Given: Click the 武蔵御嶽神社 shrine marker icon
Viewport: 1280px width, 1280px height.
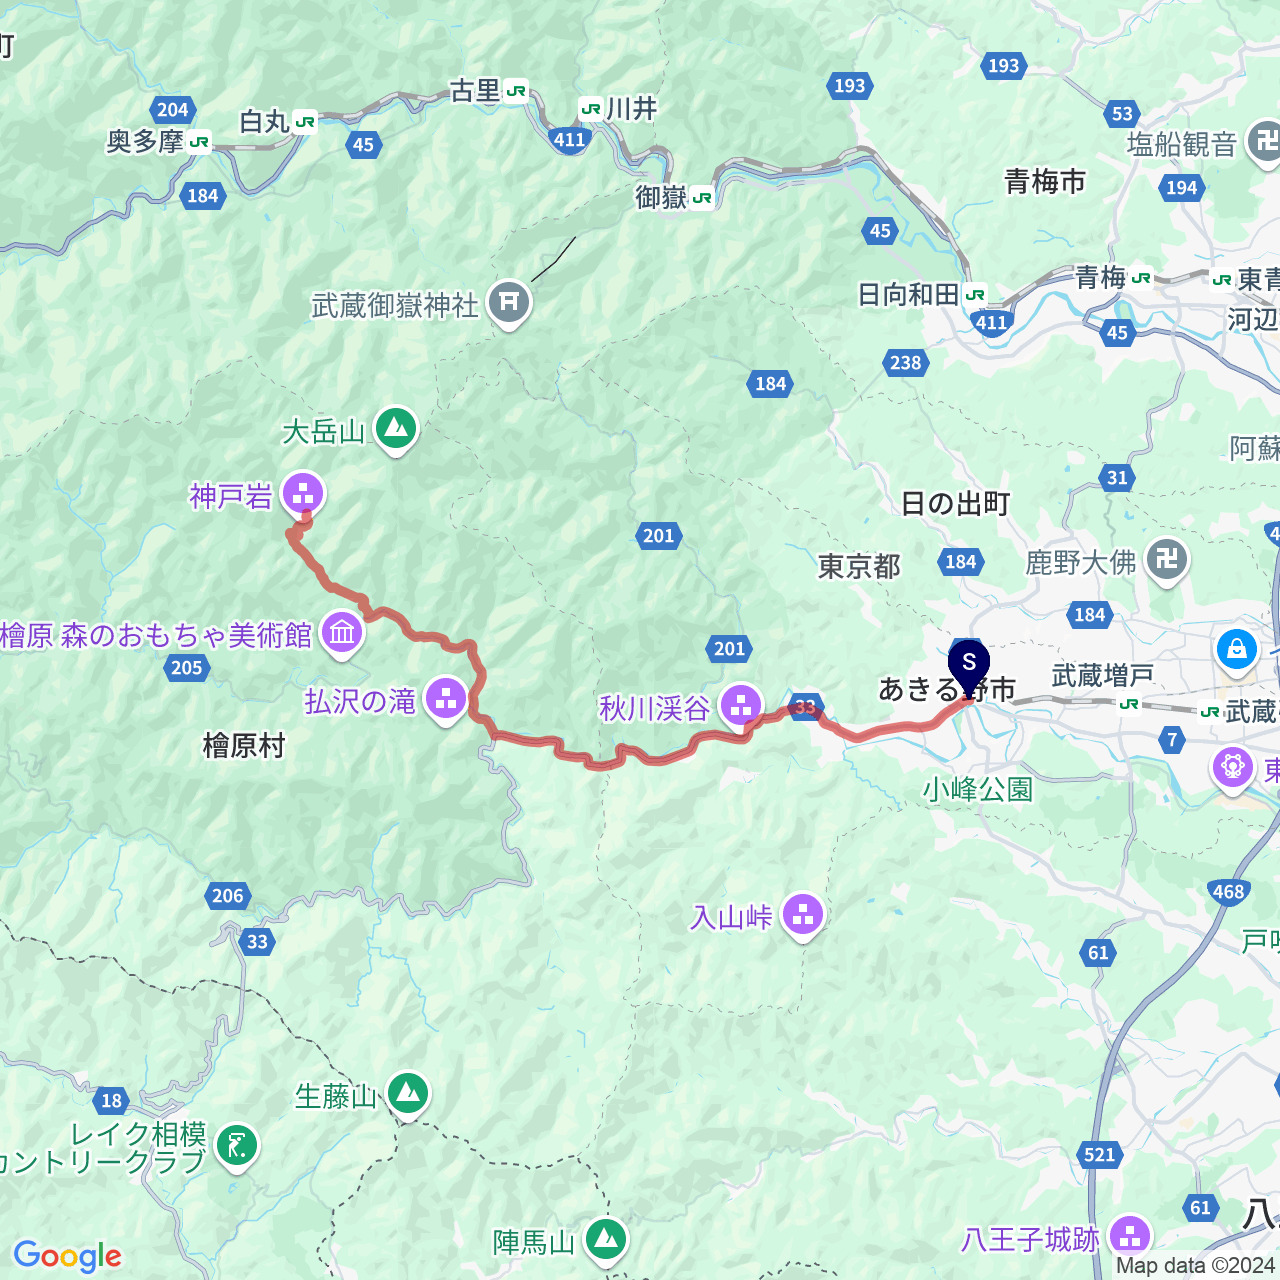Looking at the screenshot, I should (508, 302).
